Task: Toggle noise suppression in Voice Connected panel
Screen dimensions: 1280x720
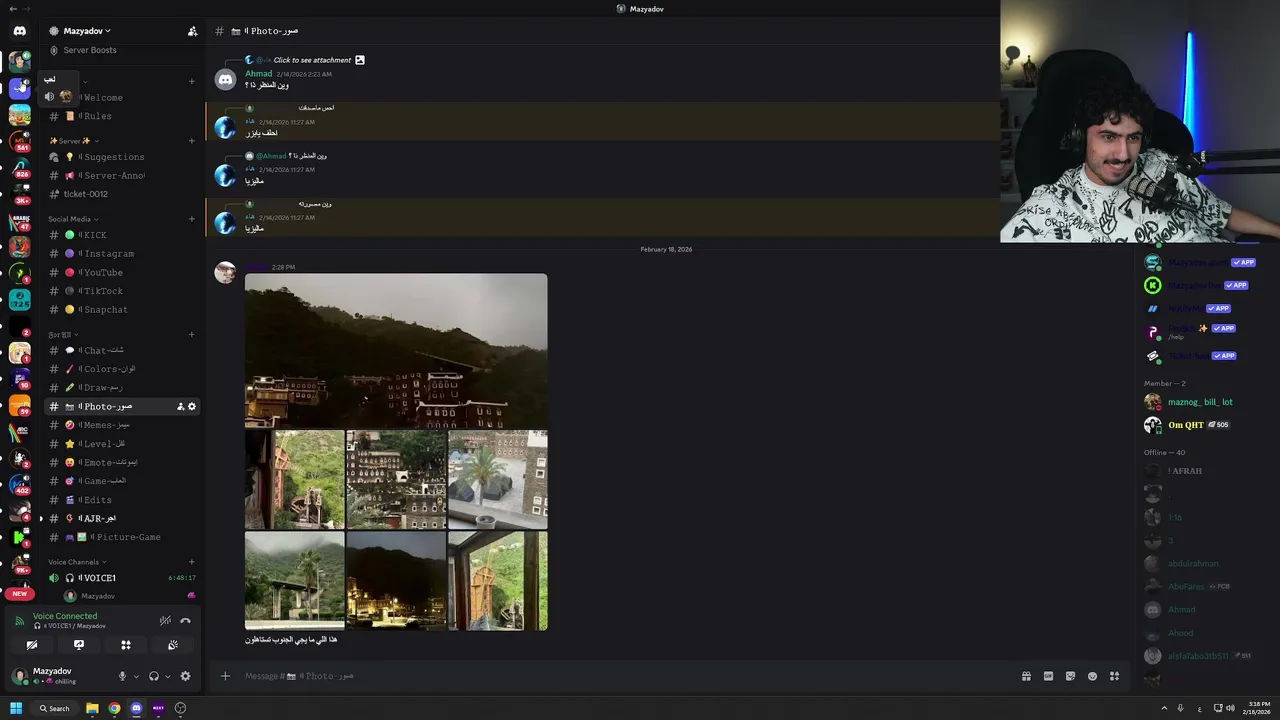Action: coord(165,620)
